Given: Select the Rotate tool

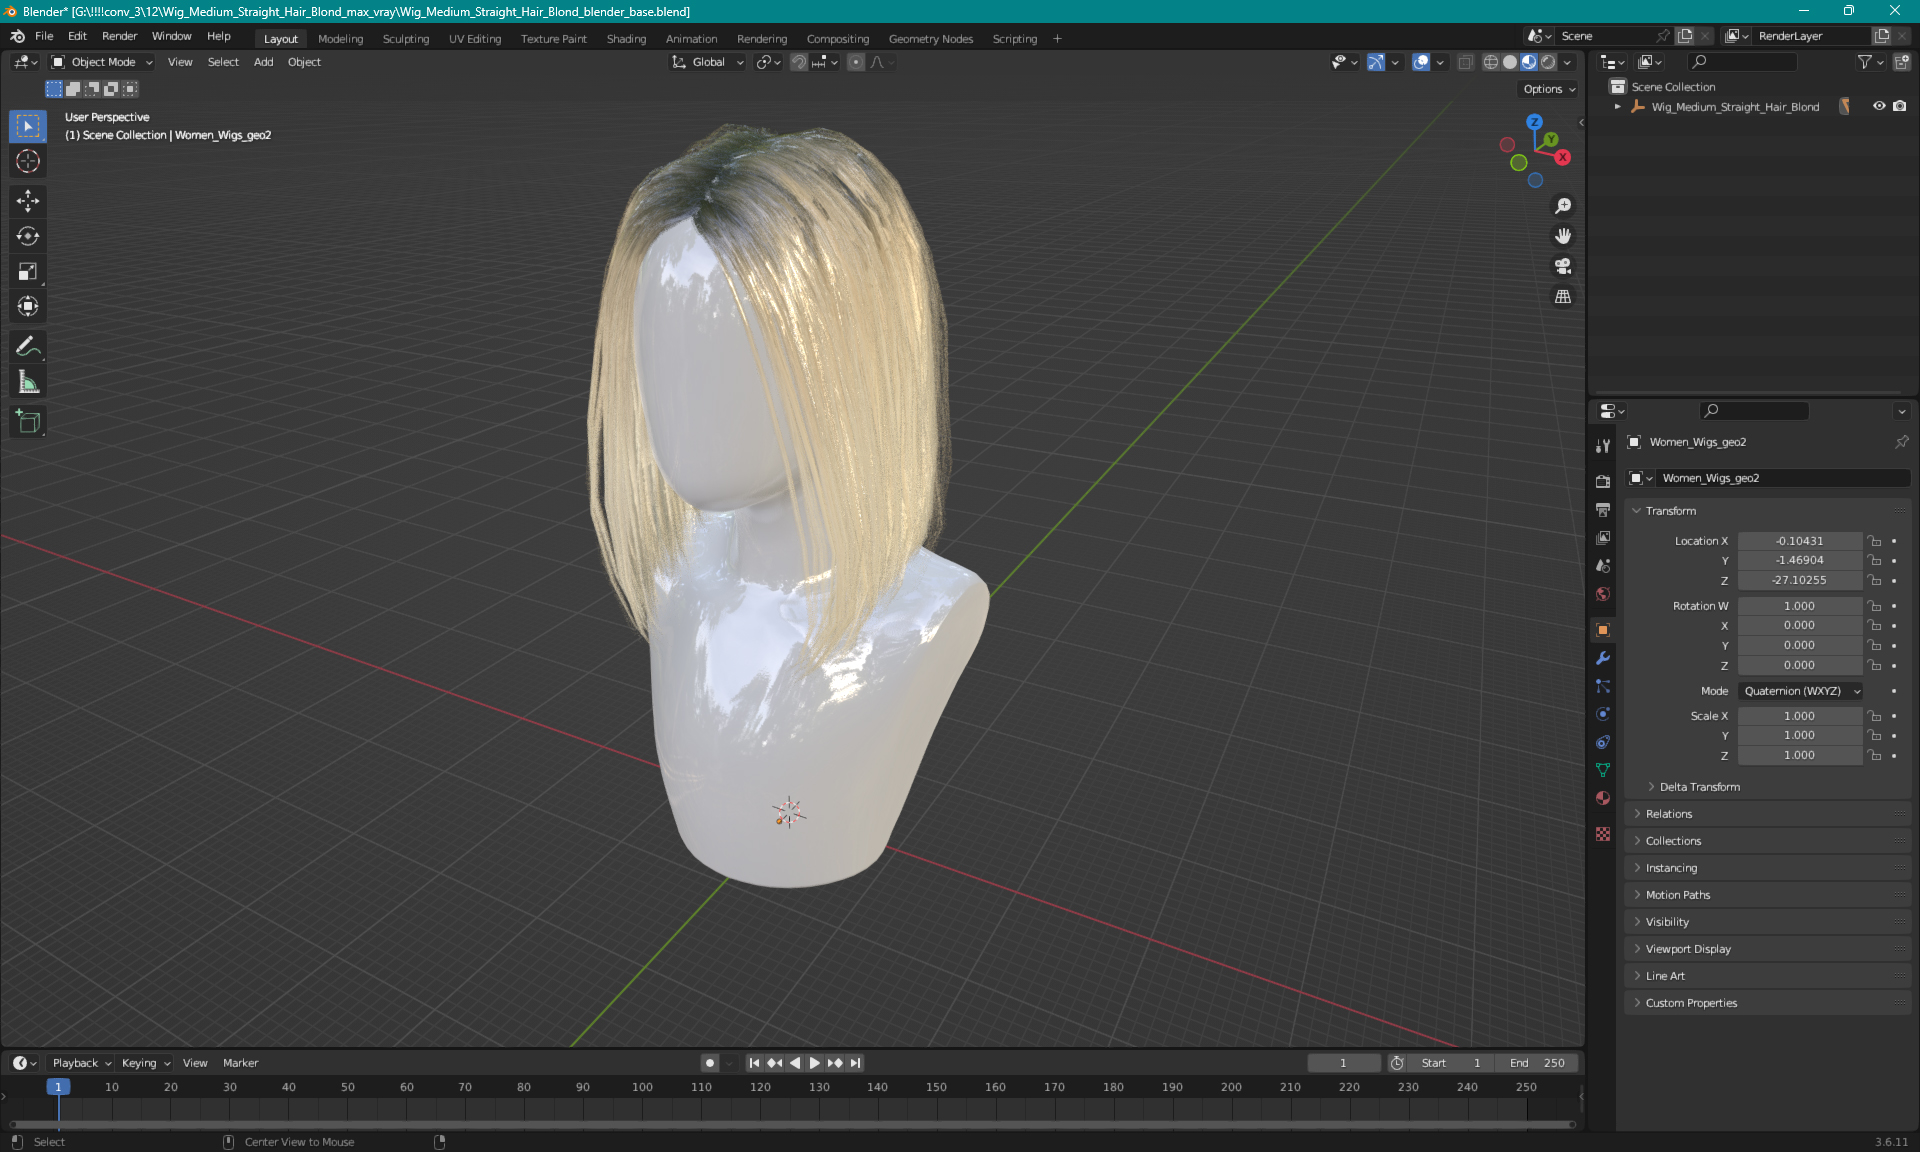Looking at the screenshot, I should (28, 236).
